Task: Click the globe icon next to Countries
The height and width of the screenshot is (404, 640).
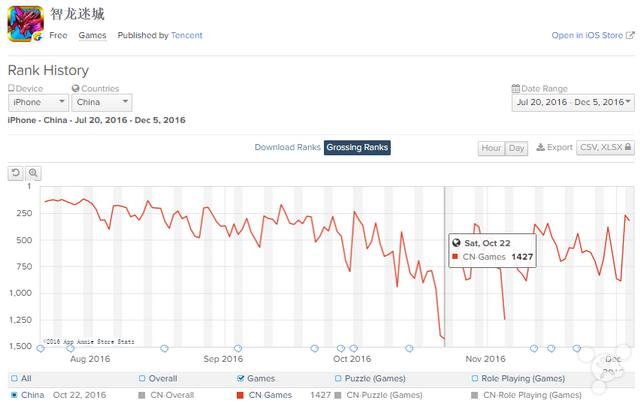Action: pyautogui.click(x=76, y=89)
